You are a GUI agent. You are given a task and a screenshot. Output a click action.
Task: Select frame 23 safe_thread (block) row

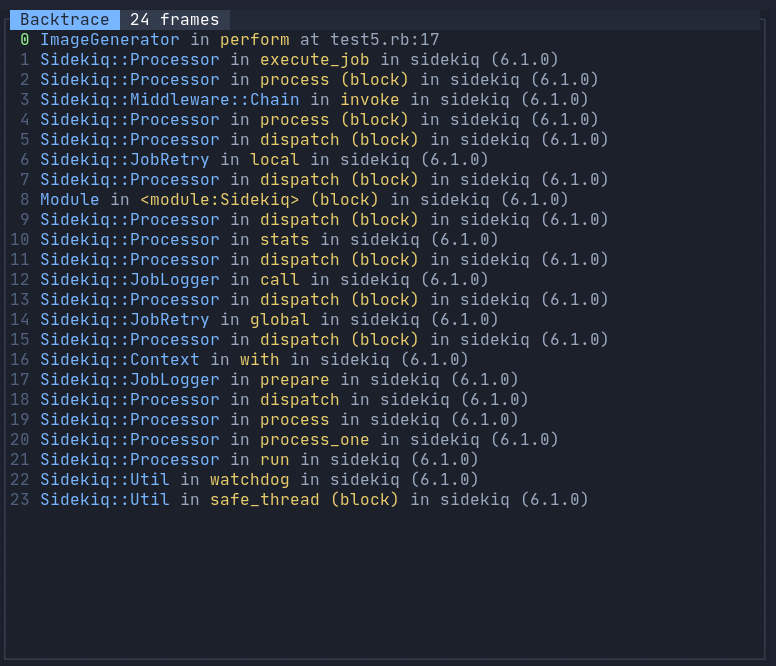pos(385,499)
